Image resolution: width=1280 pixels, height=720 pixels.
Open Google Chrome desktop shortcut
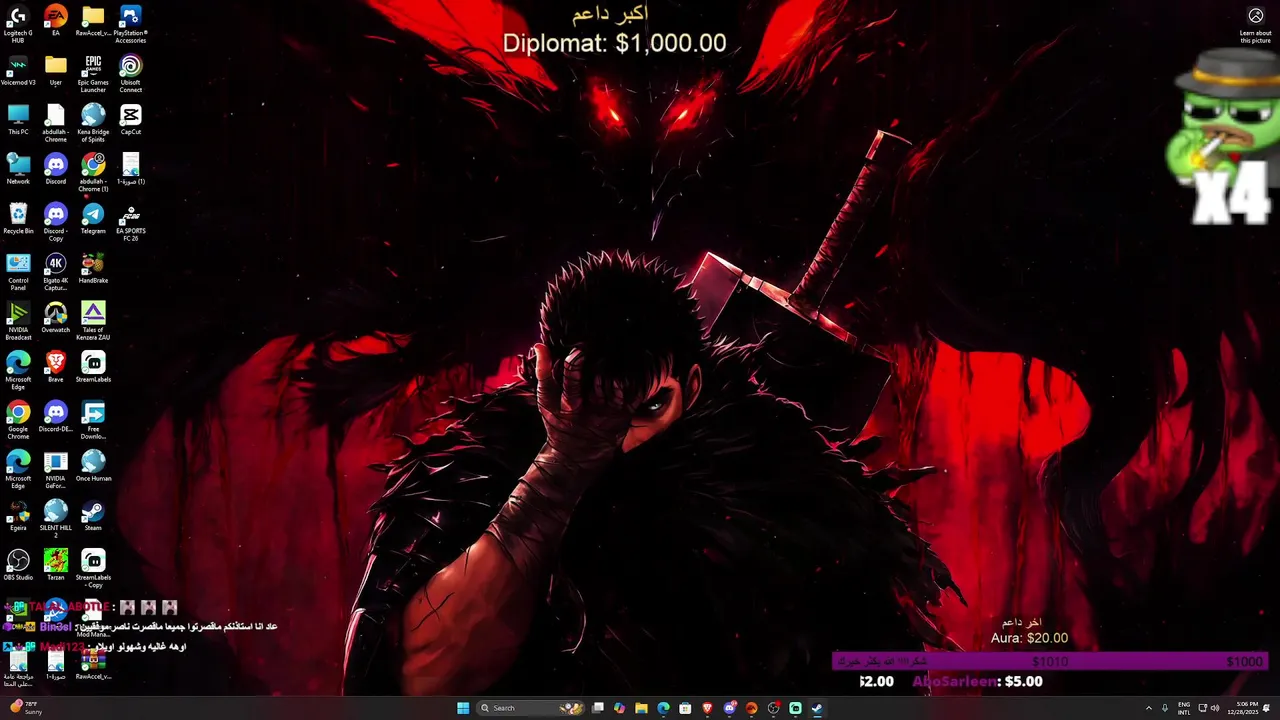[x=18, y=421]
